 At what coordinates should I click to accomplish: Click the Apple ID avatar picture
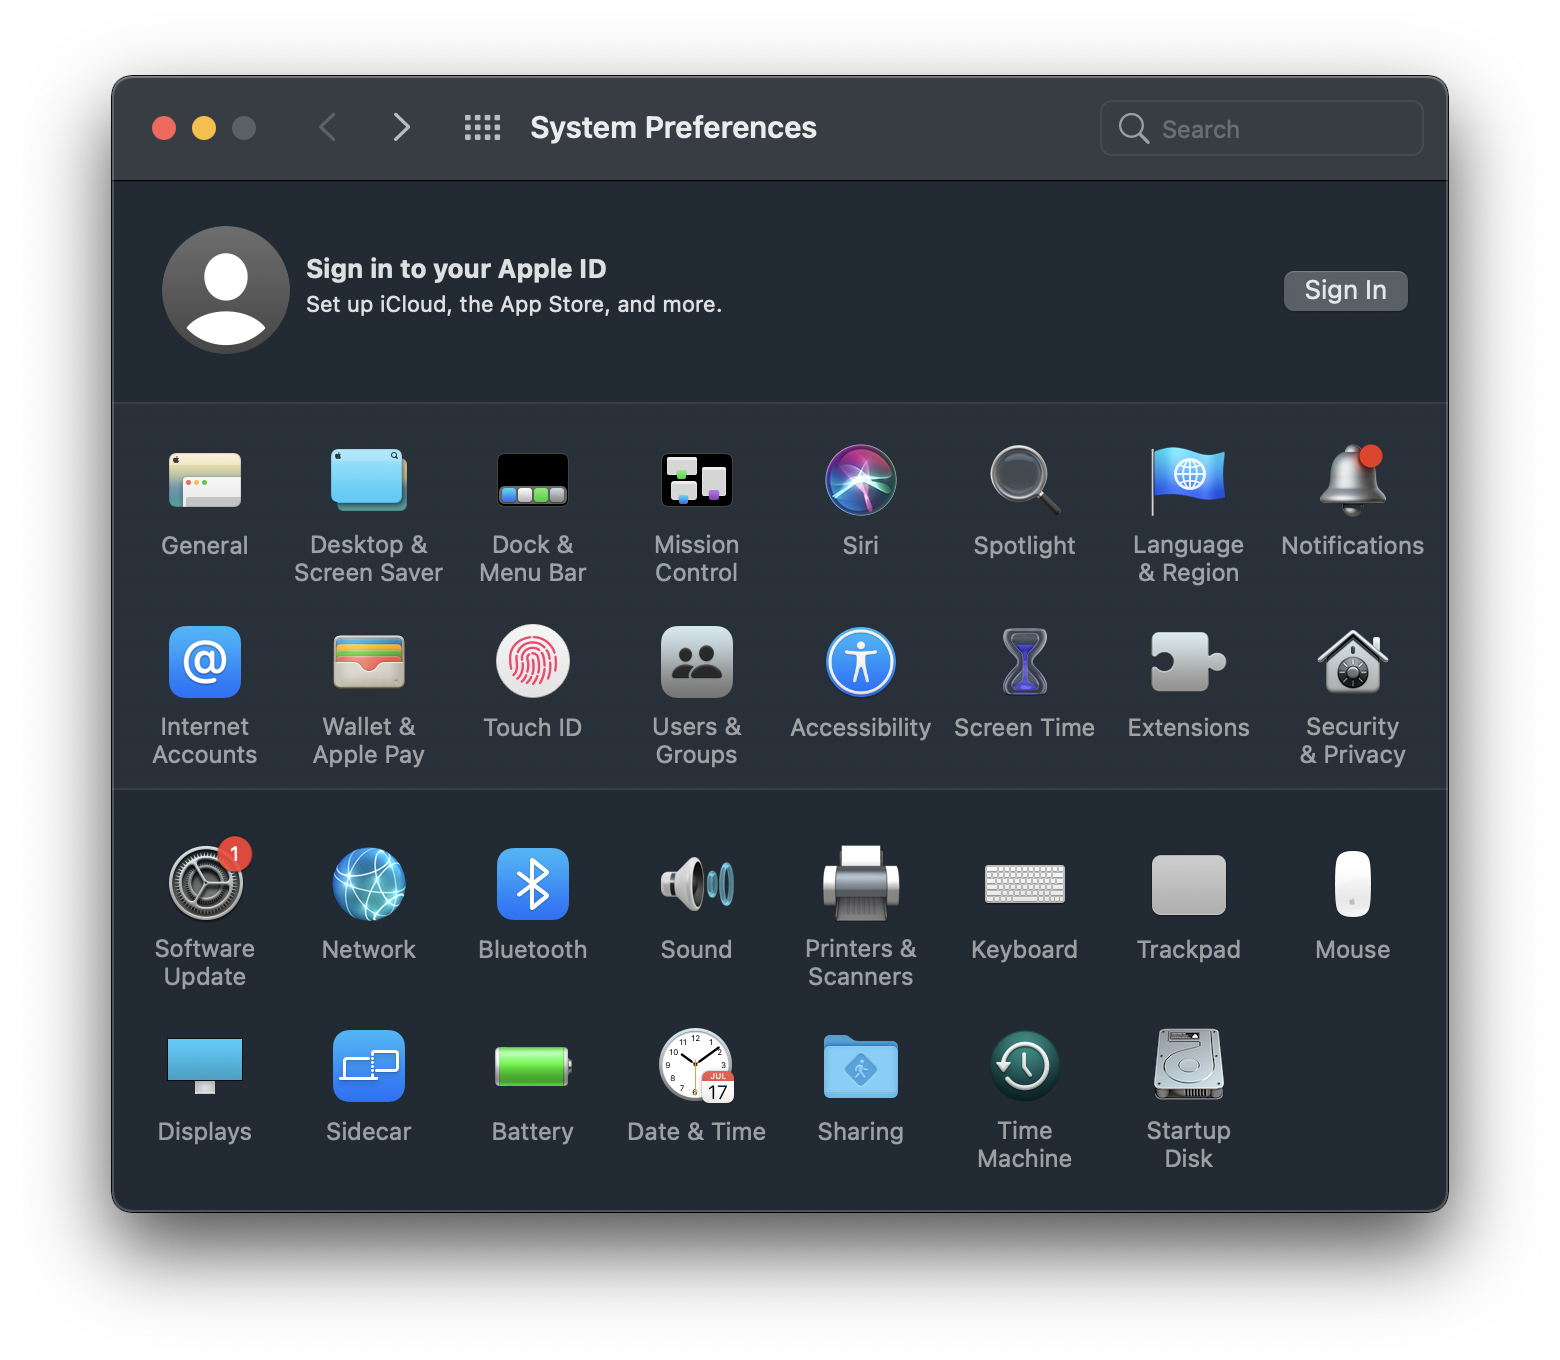click(x=226, y=290)
